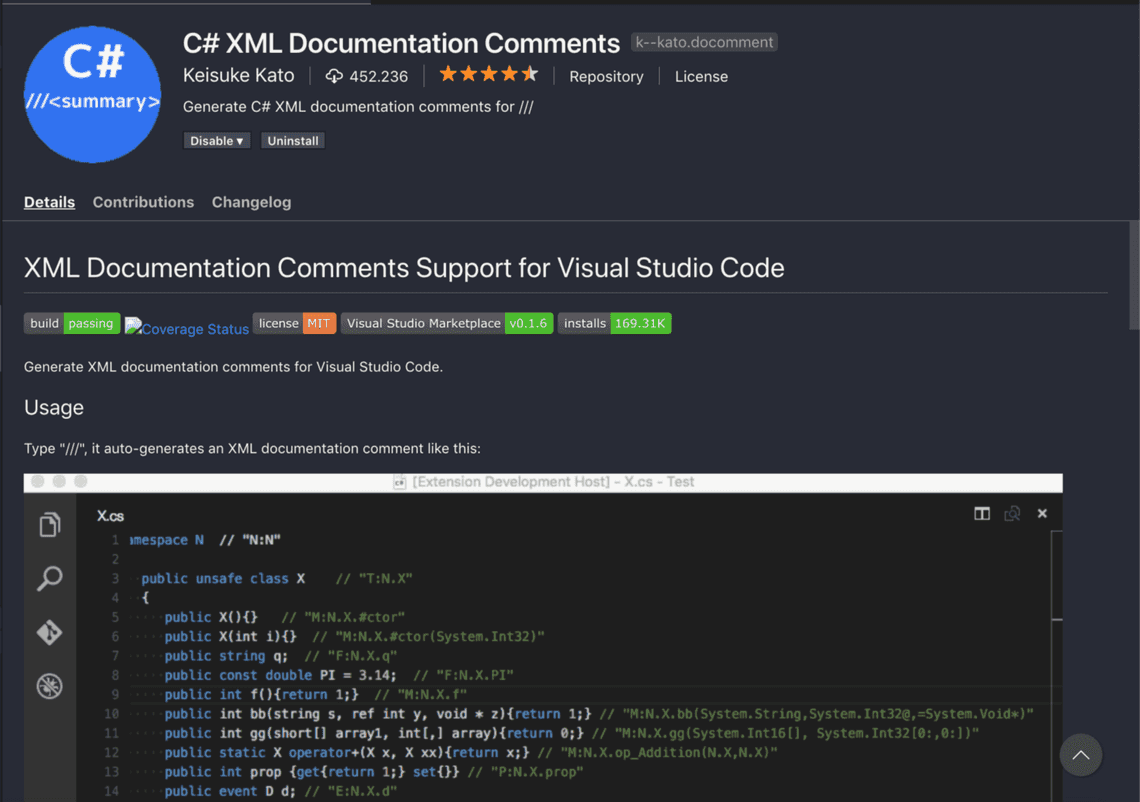This screenshot has width=1140, height=802.
Task: Click the C# extension logo
Action: point(92,94)
